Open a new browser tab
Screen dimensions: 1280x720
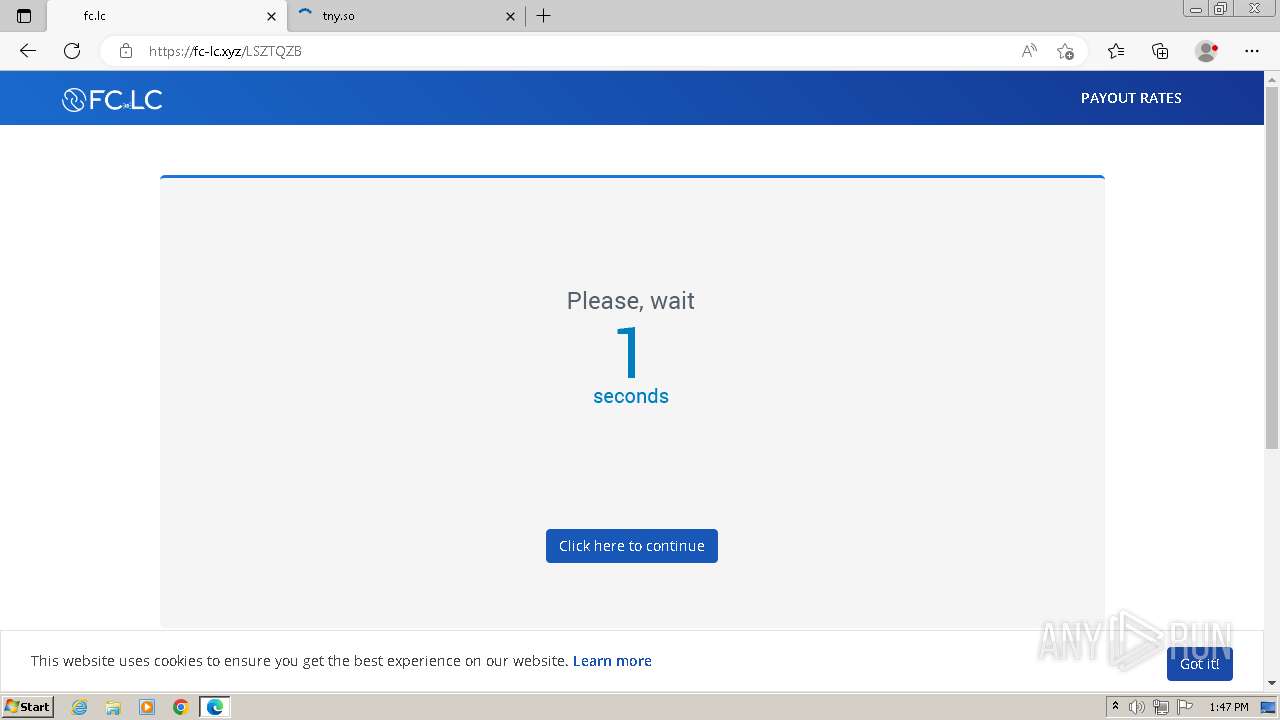[x=543, y=16]
